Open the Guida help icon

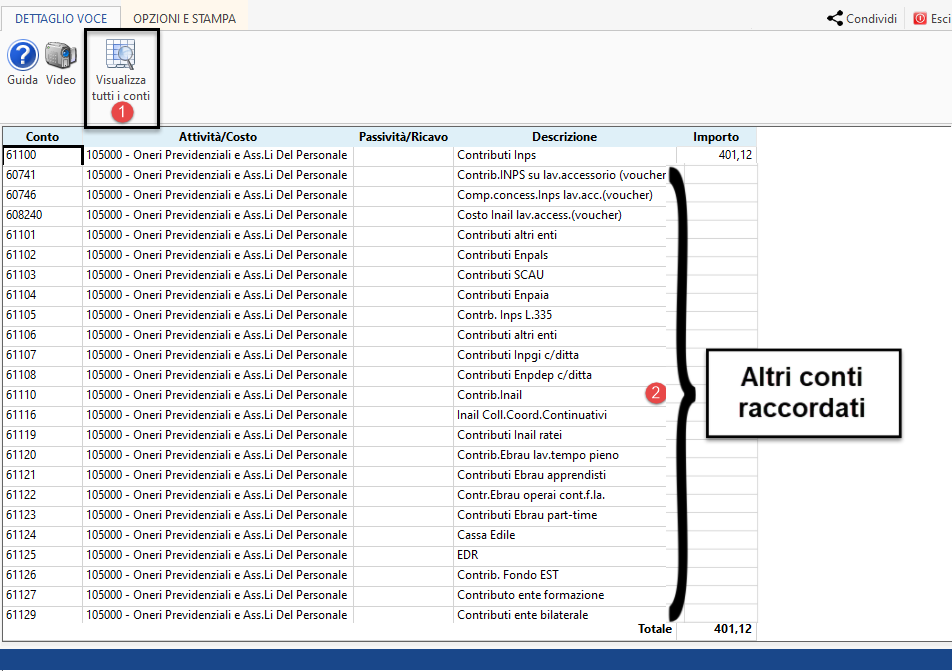22,56
